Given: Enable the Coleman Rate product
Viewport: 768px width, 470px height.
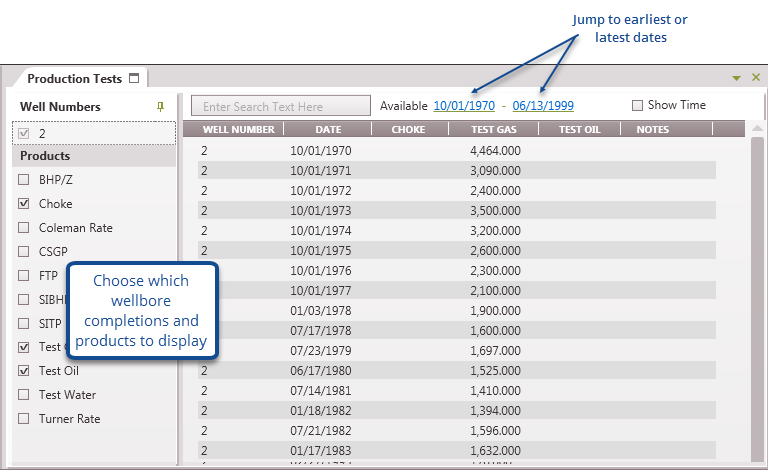Looking at the screenshot, I should tap(23, 228).
